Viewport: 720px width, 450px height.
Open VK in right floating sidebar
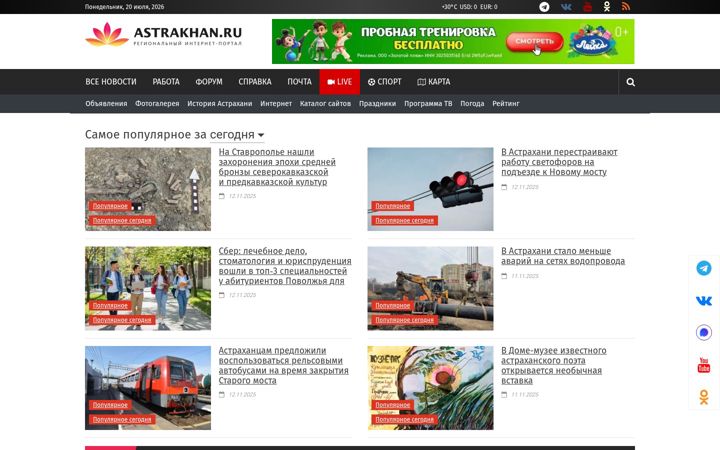click(x=703, y=301)
